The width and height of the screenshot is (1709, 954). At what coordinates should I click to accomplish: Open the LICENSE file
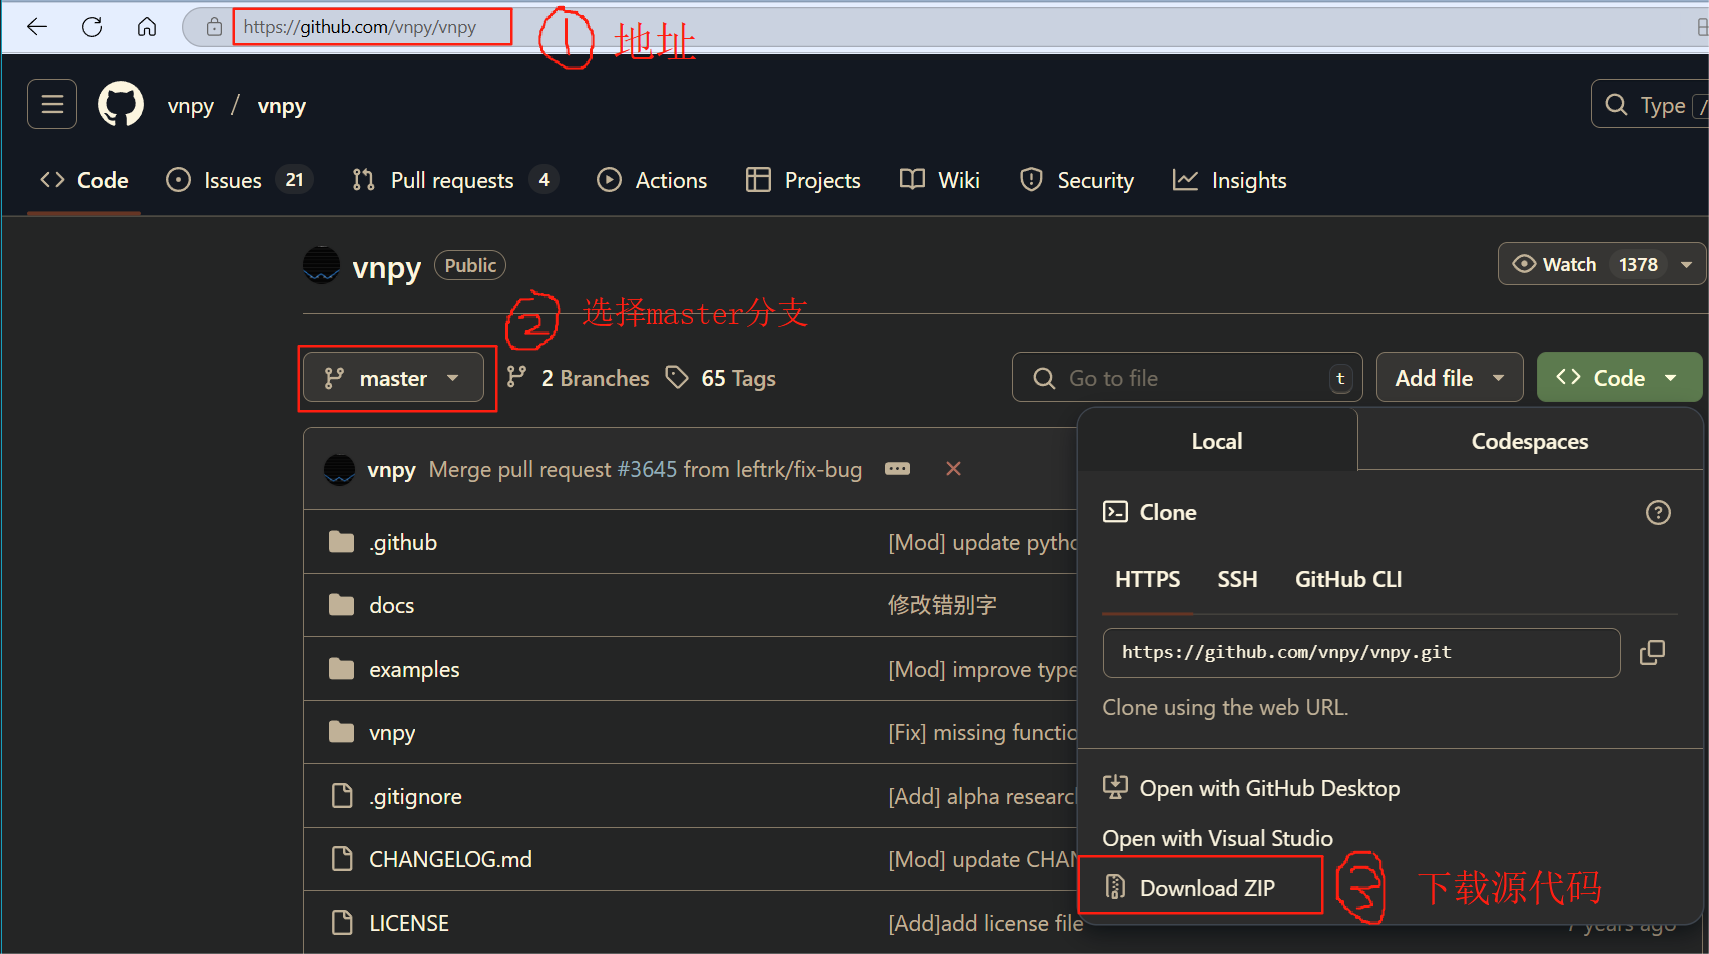[409, 923]
